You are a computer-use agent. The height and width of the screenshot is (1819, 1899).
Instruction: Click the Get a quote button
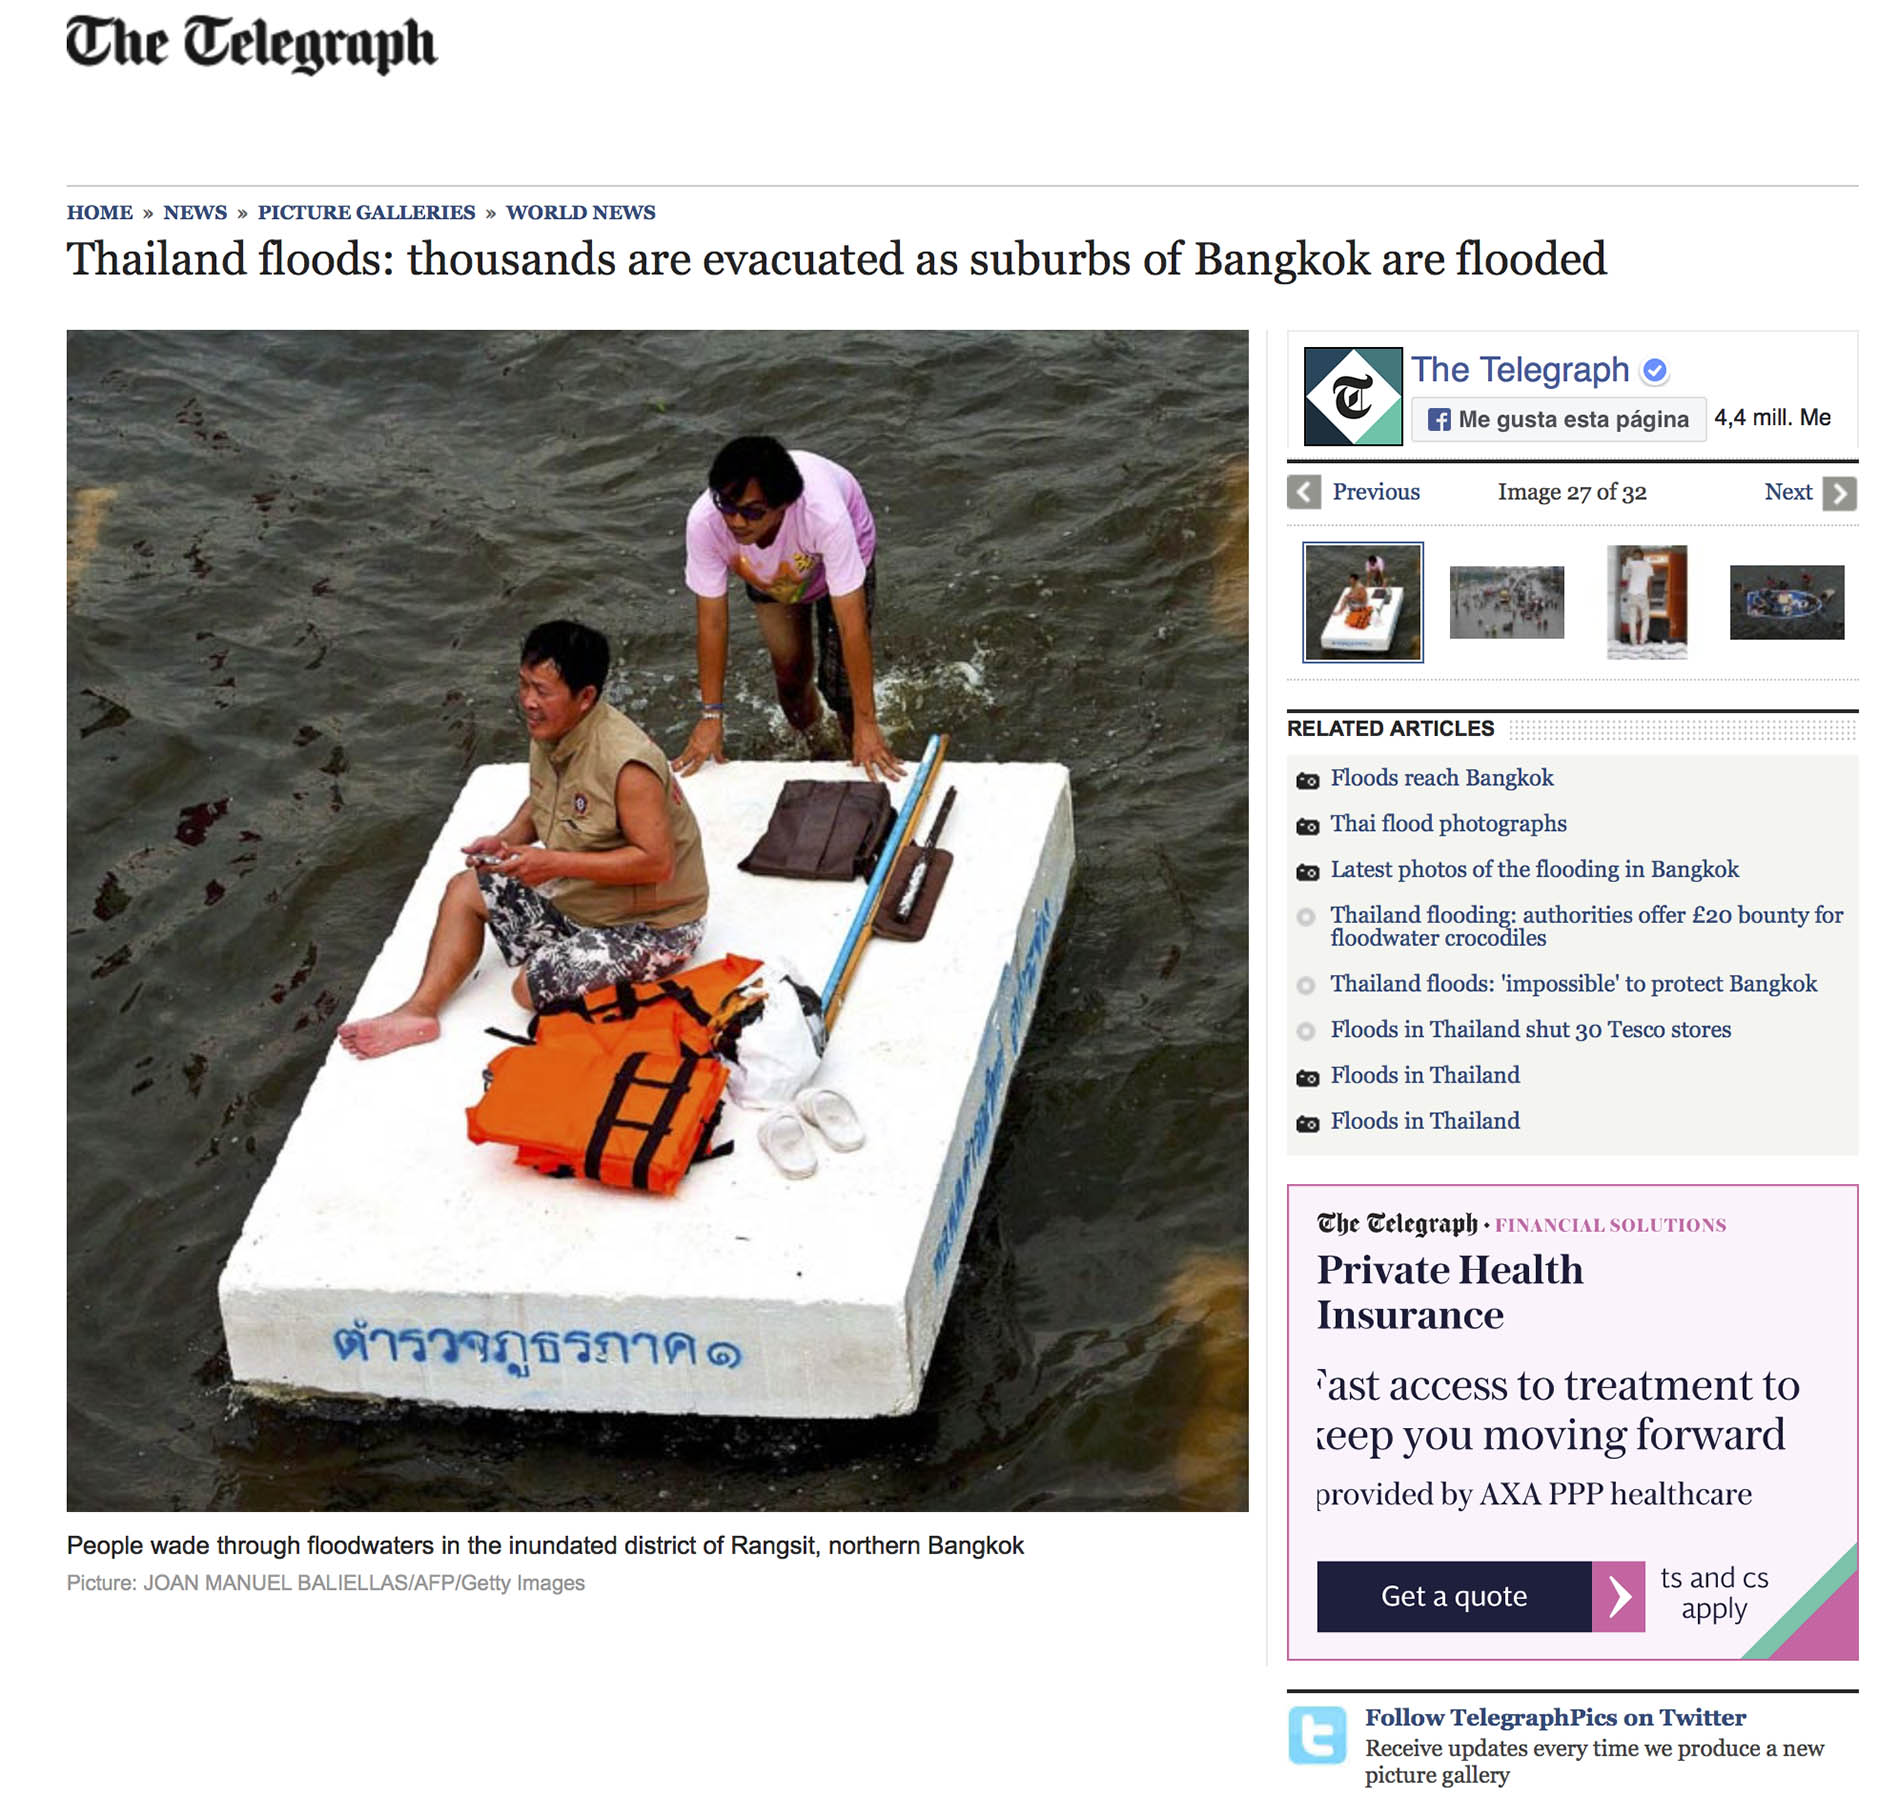point(1480,1596)
